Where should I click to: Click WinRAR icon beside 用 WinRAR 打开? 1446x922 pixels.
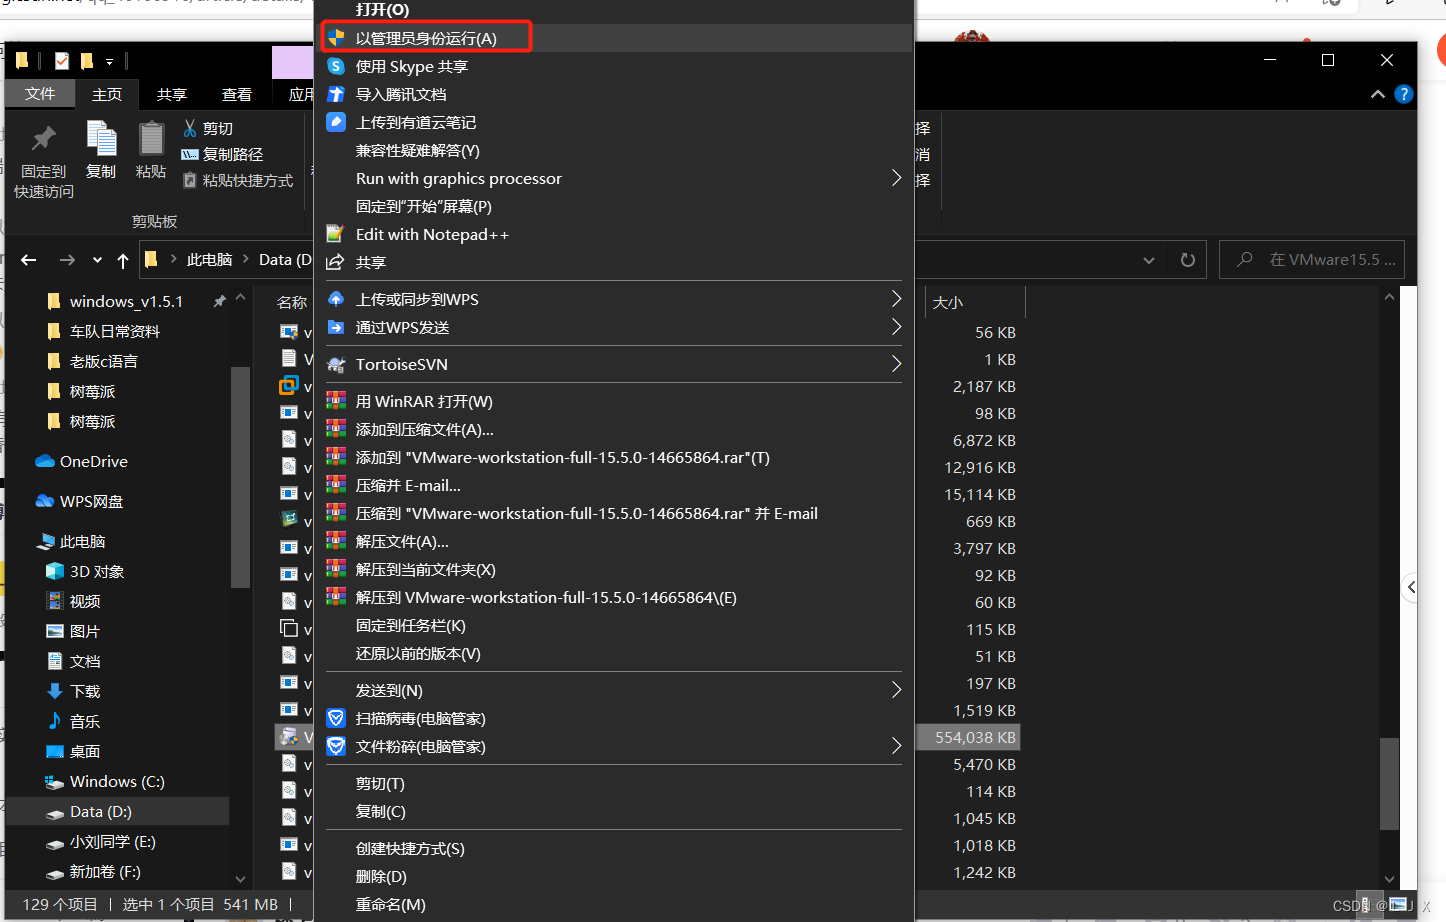pos(336,401)
